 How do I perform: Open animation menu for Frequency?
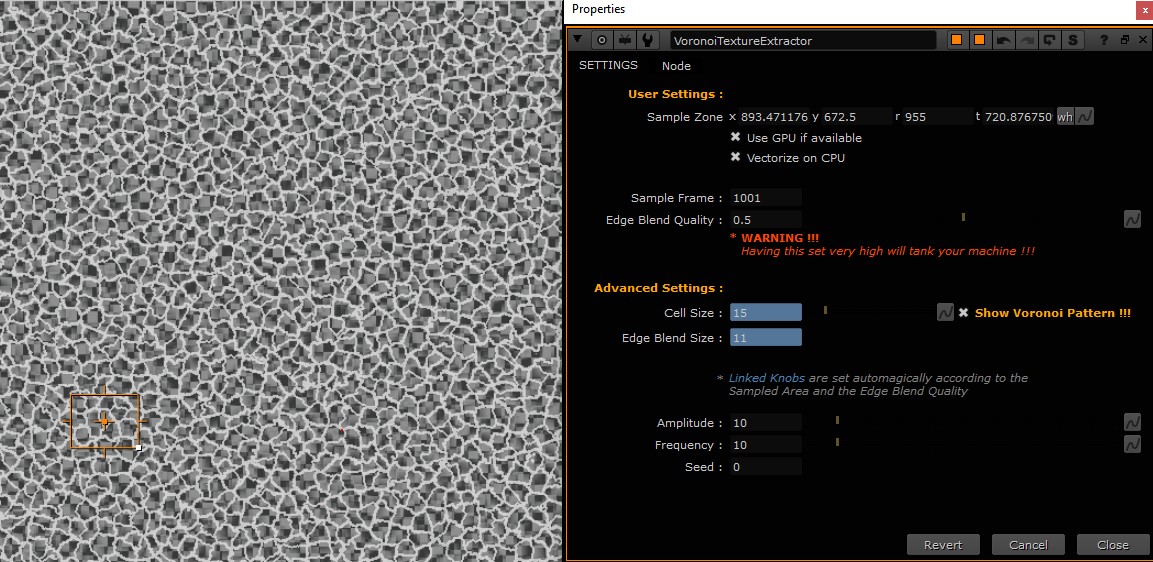click(1132, 444)
